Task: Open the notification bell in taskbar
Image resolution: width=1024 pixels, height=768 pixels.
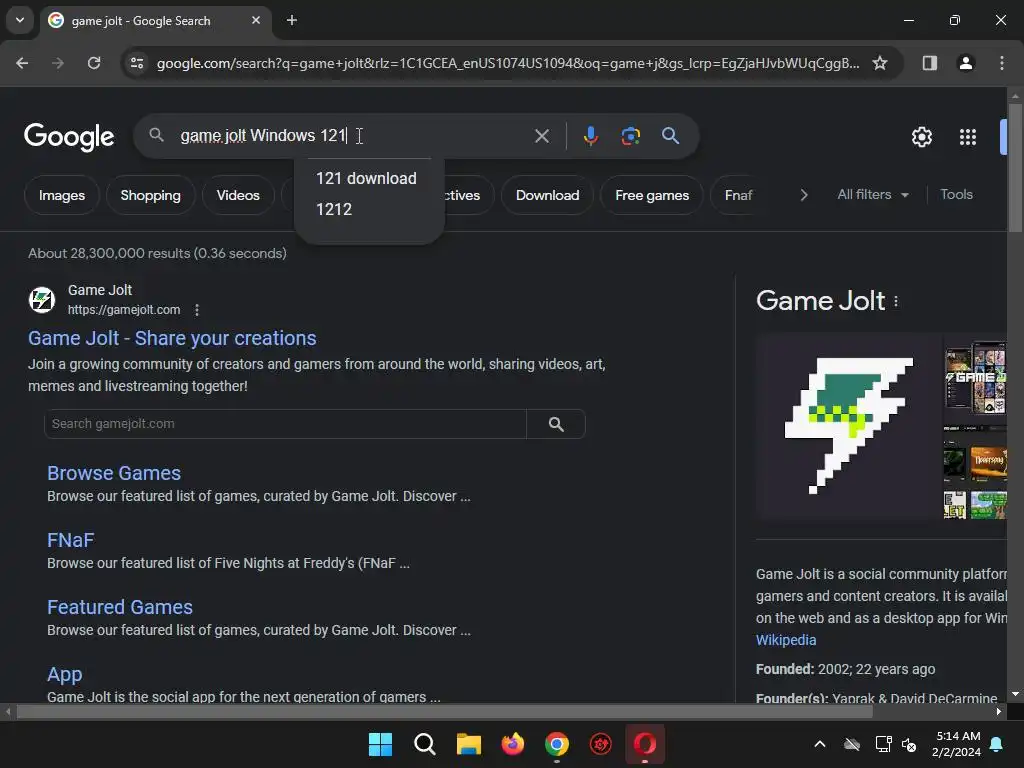Action: click(997, 744)
